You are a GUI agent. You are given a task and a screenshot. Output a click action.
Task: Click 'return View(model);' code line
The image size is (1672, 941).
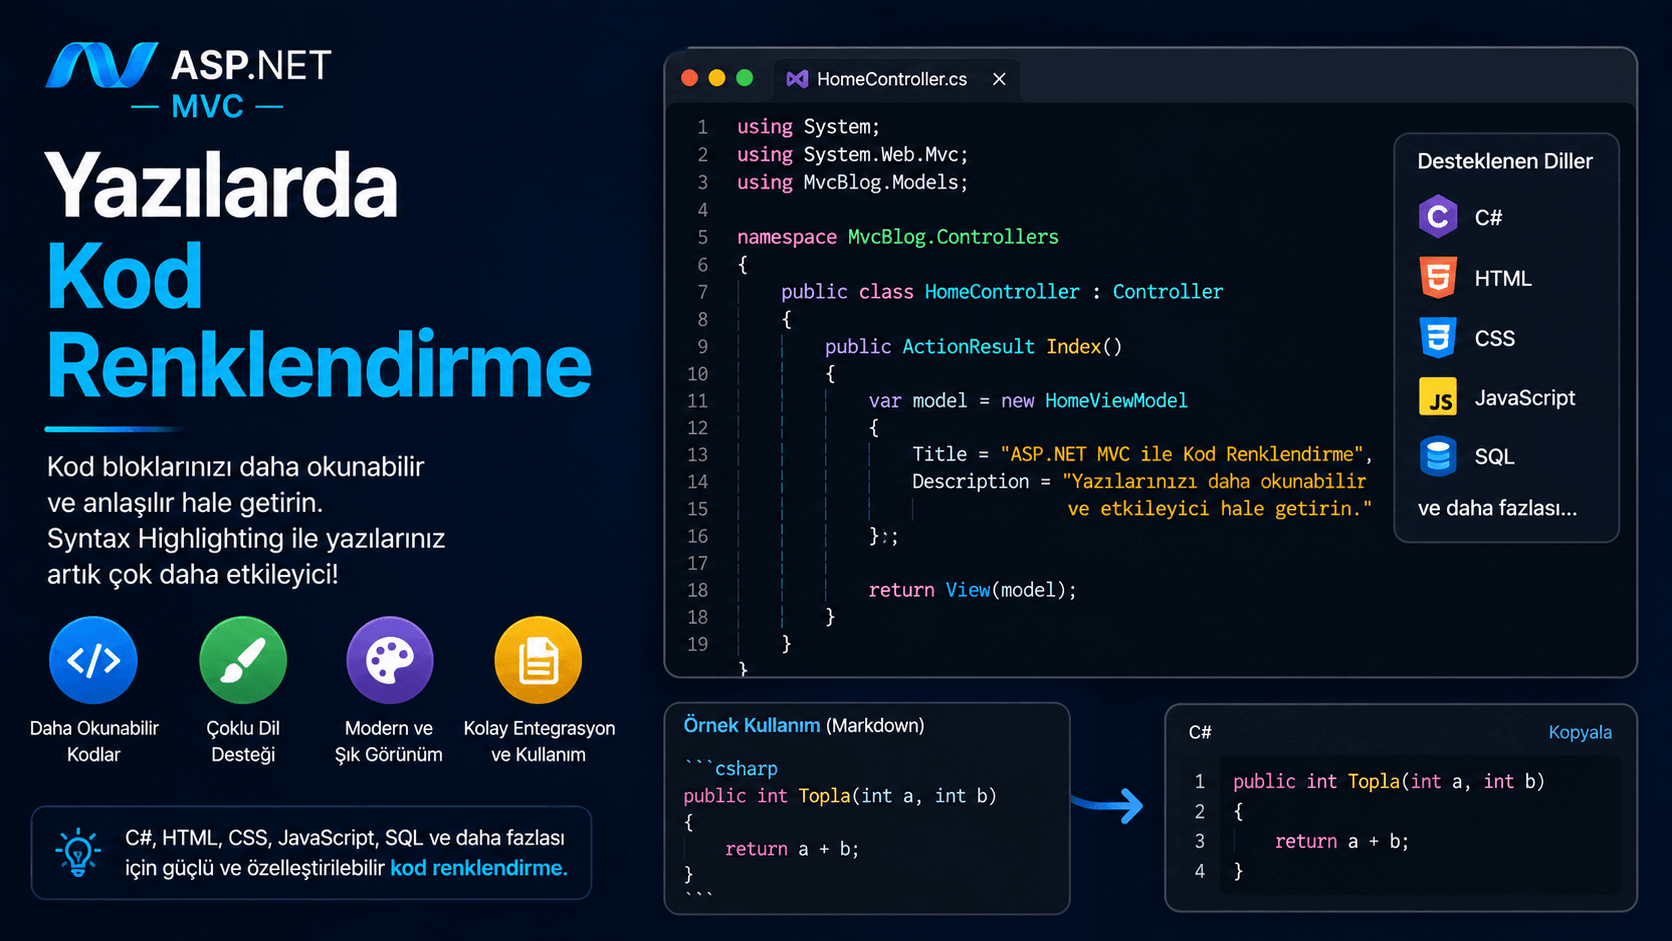click(973, 590)
